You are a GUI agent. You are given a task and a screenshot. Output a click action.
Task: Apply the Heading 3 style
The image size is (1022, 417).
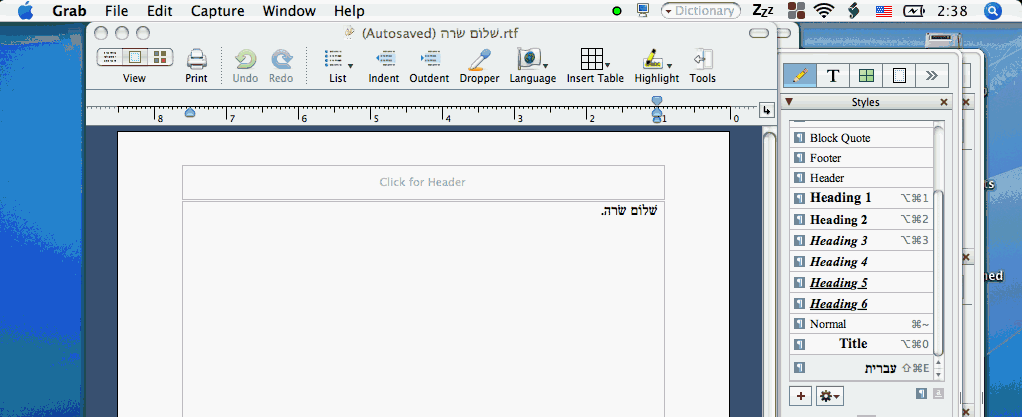pyautogui.click(x=862, y=240)
